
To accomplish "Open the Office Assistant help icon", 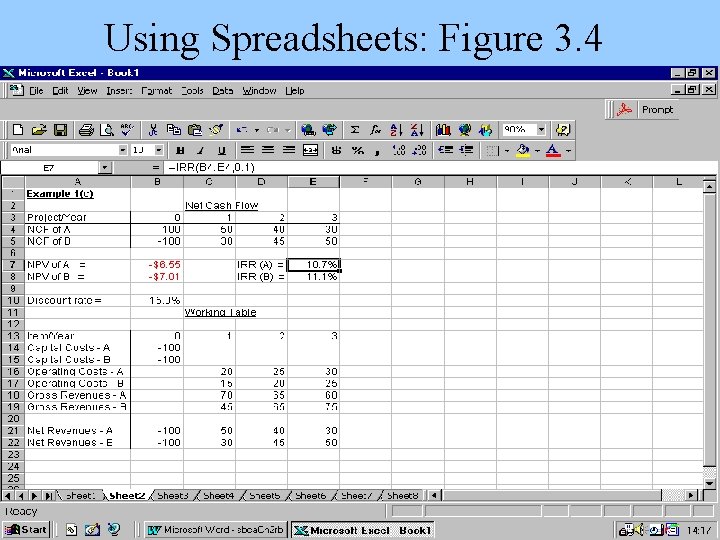I will 562,130.
